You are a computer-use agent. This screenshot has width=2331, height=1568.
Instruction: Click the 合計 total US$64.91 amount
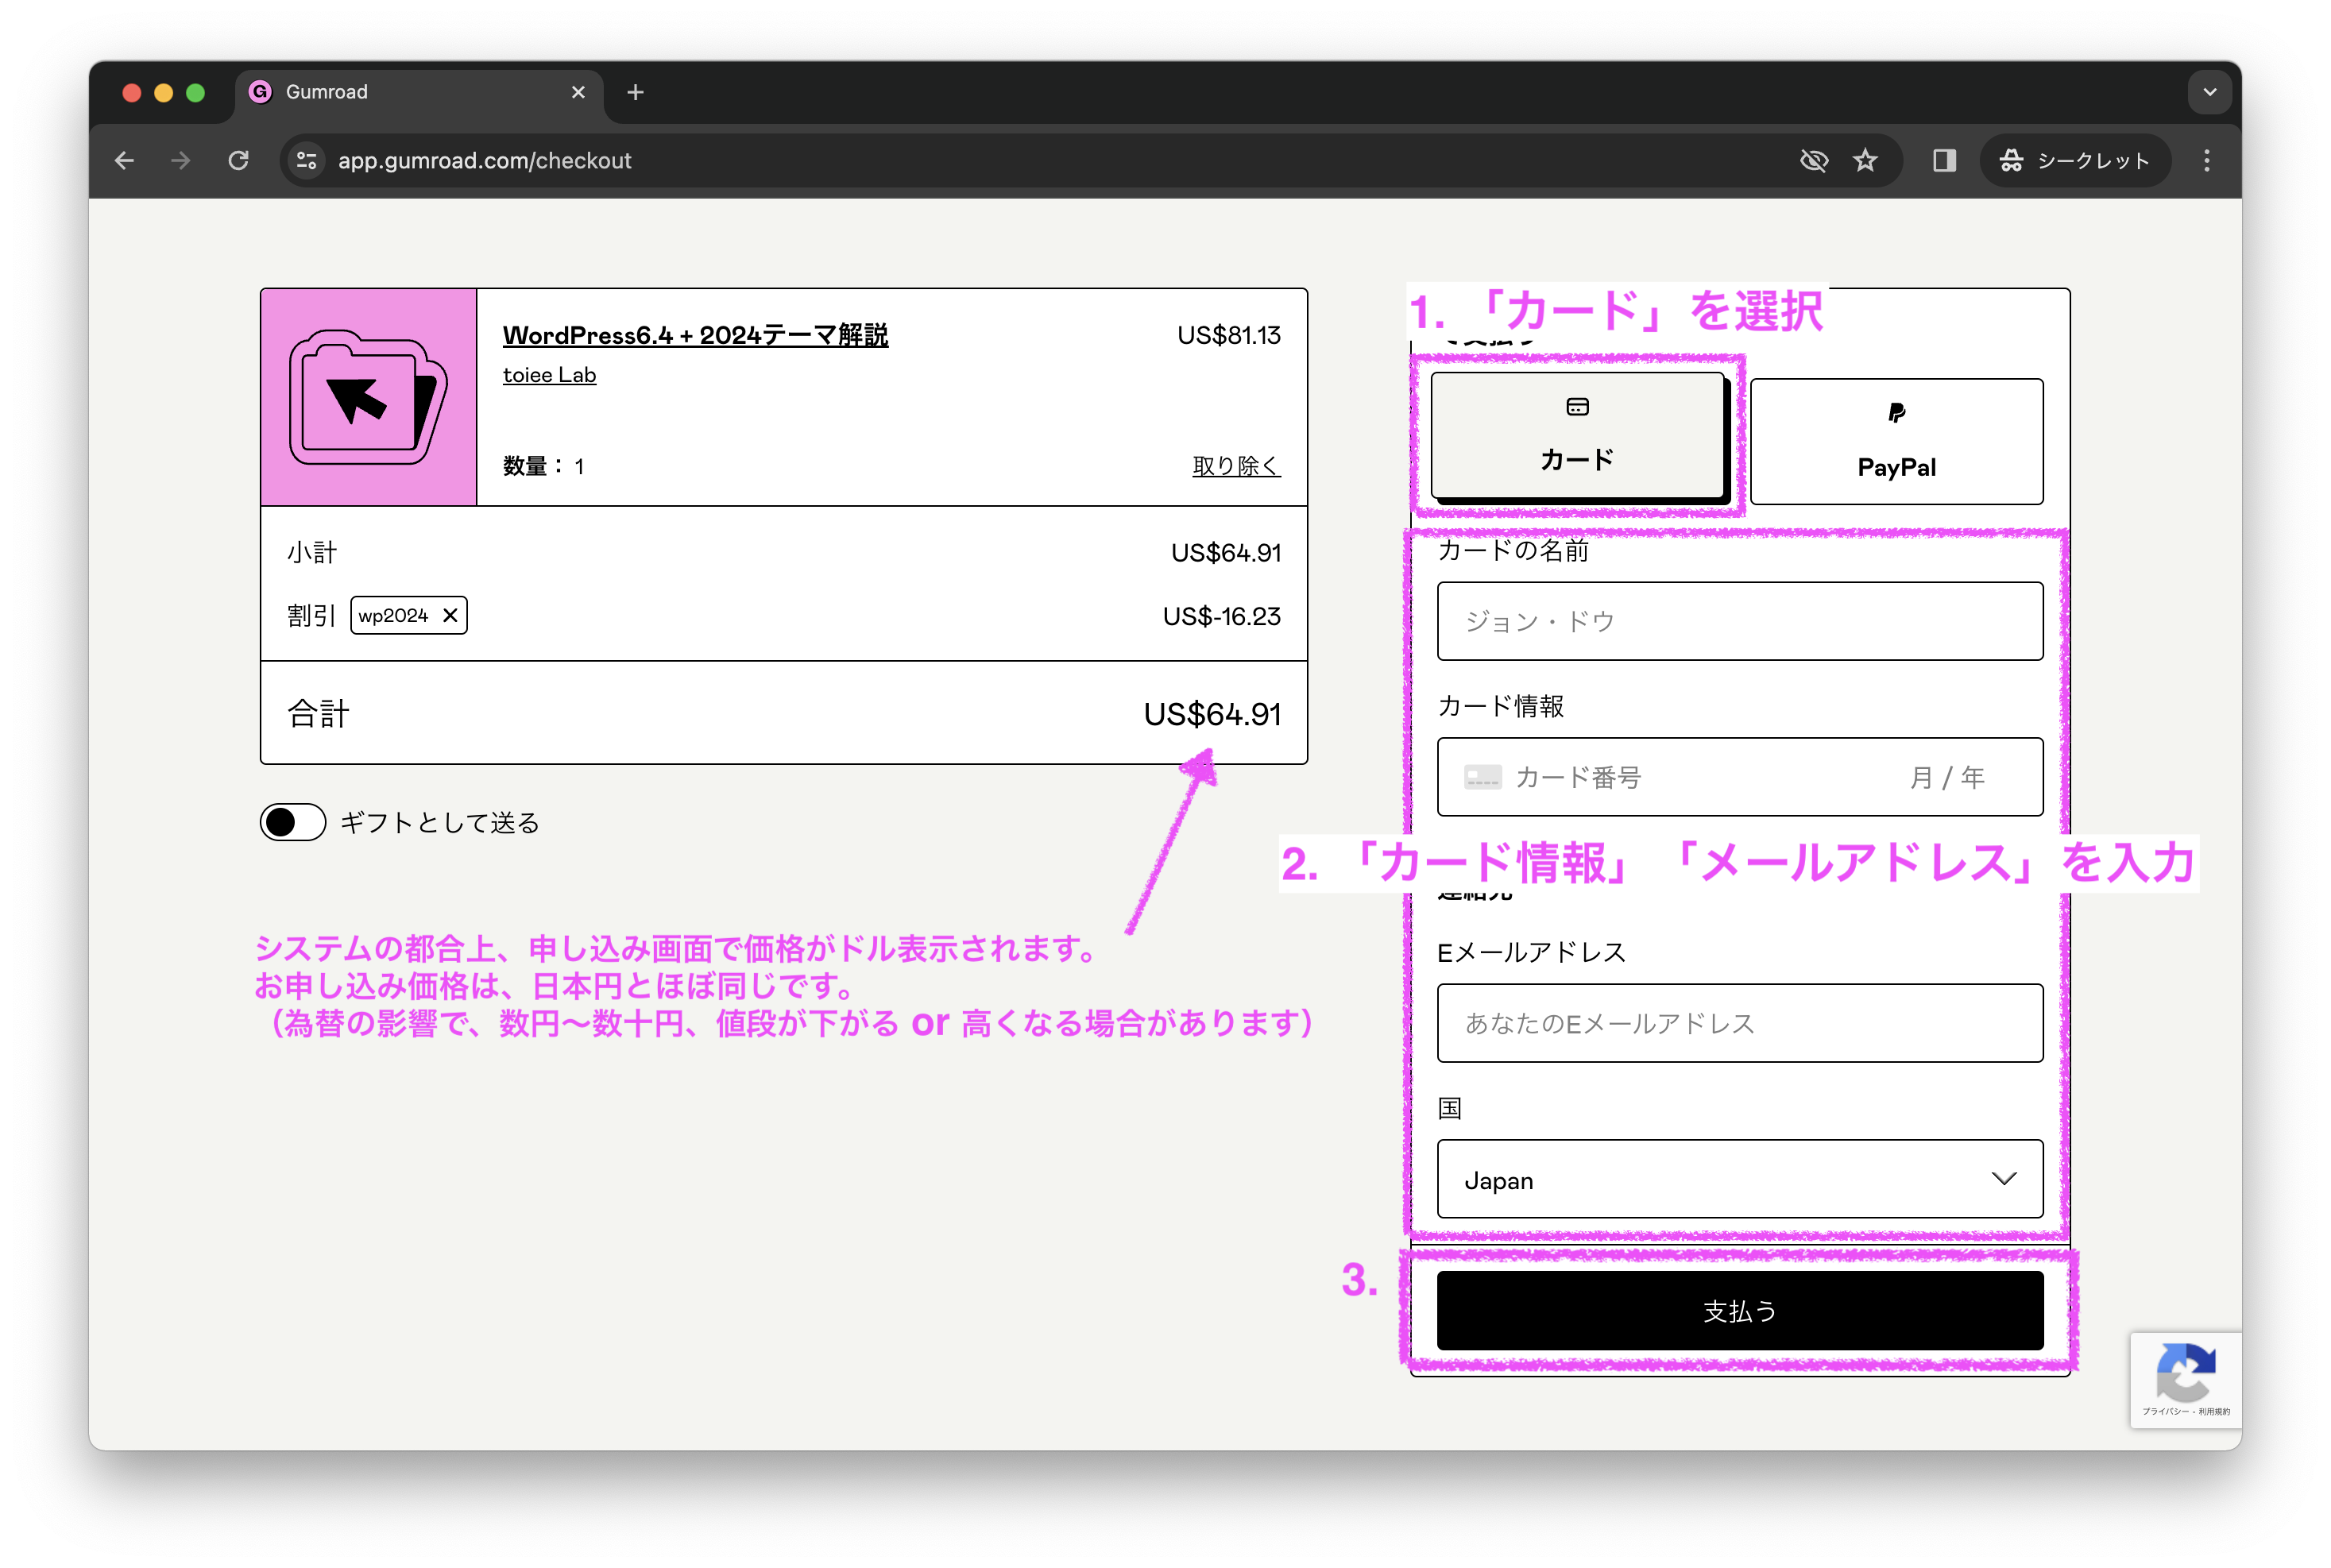[x=1212, y=714]
